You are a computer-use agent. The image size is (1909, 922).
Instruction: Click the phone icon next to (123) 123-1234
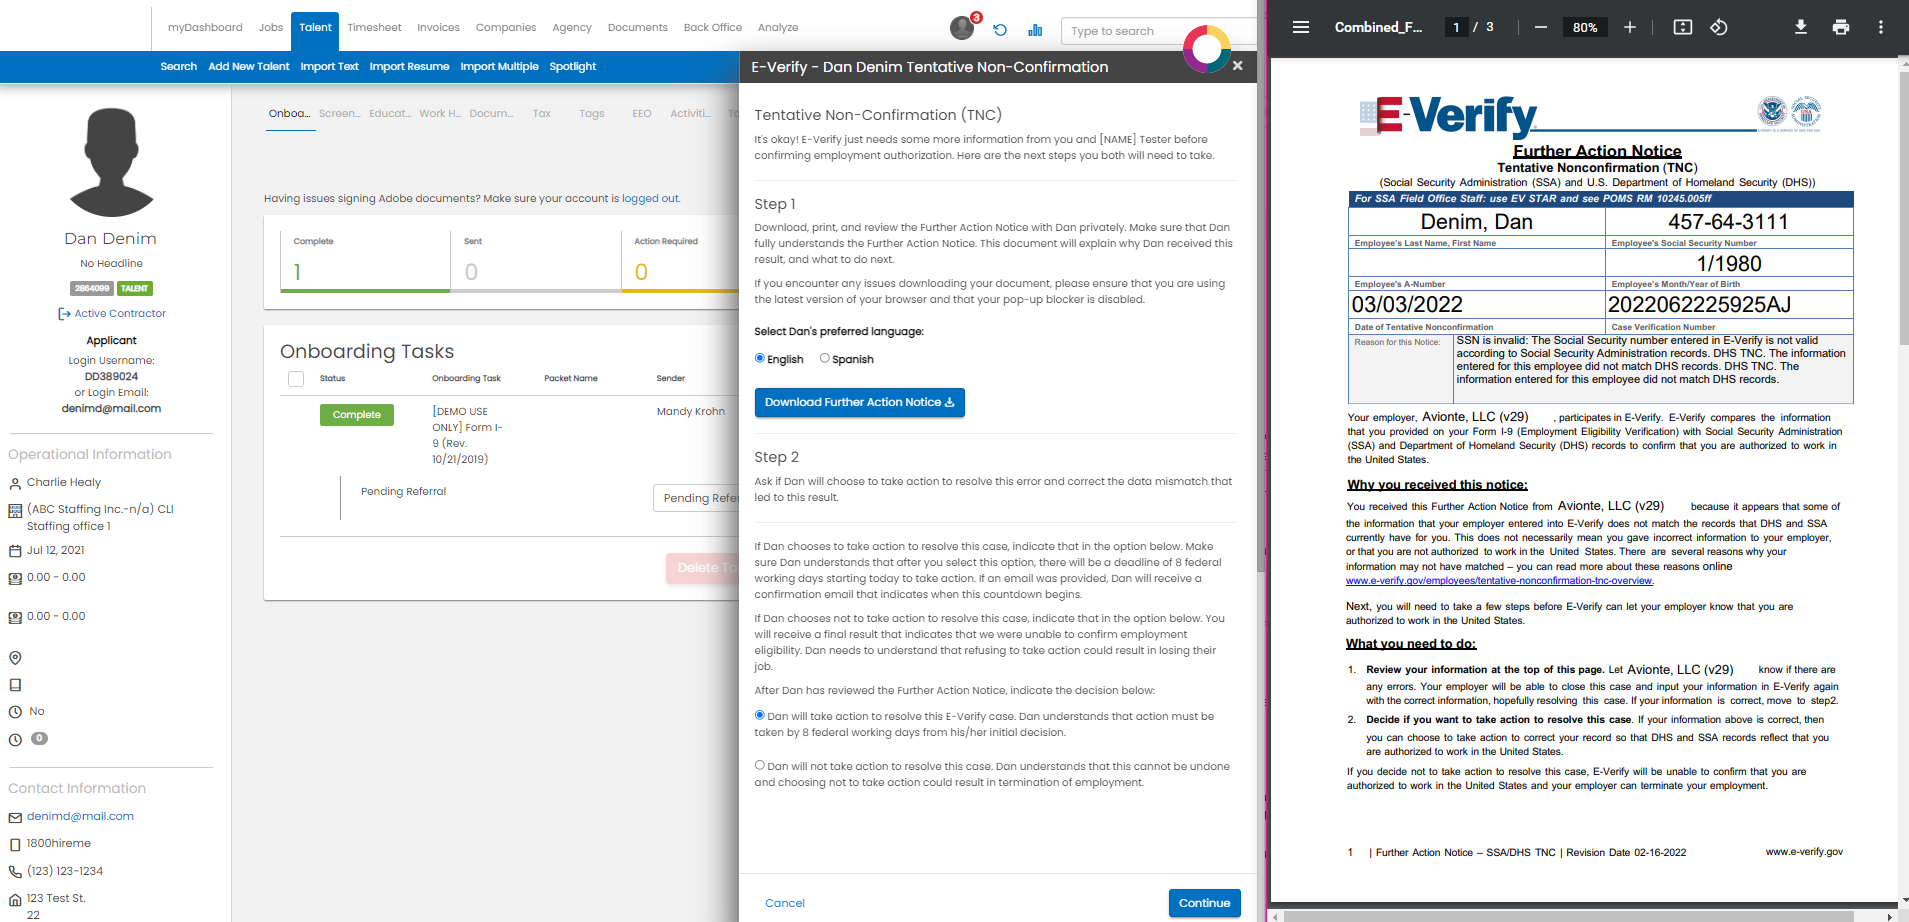15,872
